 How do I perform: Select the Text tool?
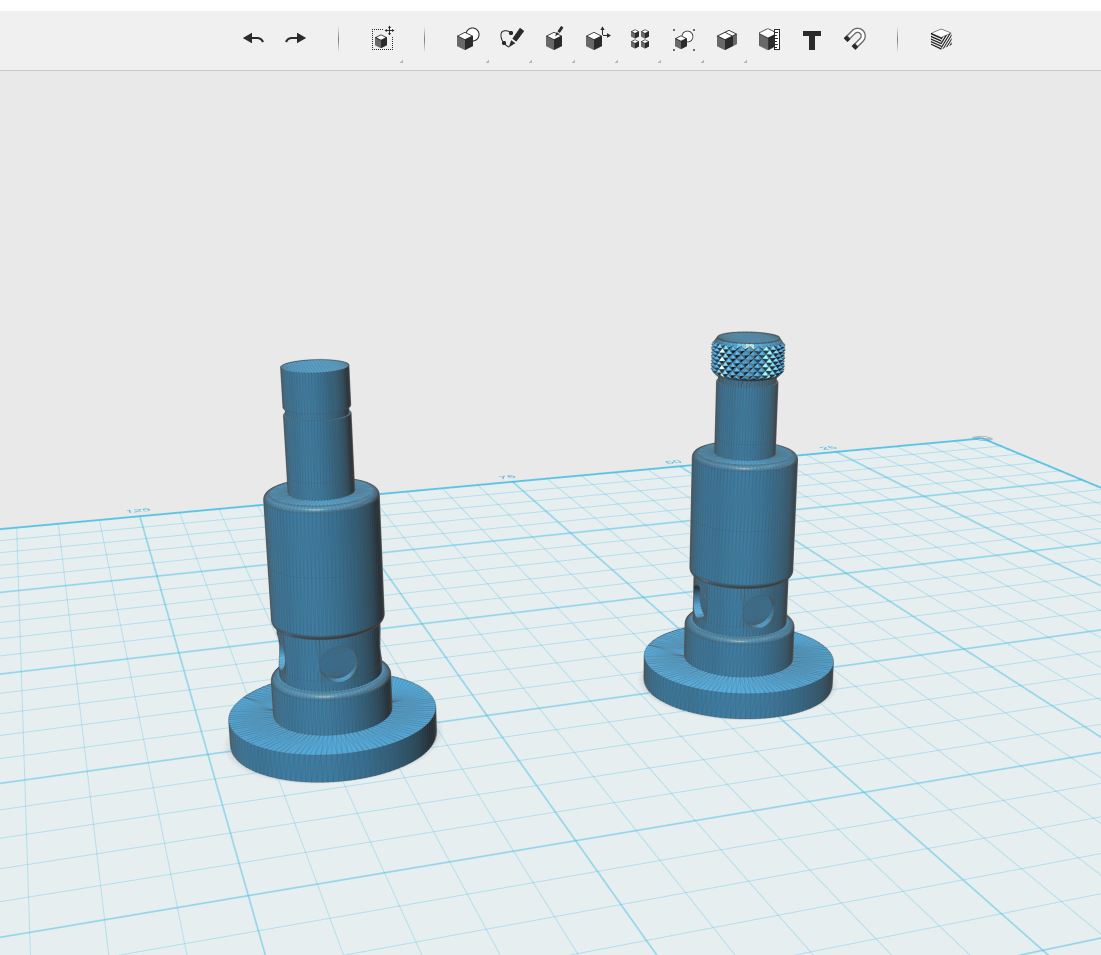point(812,40)
